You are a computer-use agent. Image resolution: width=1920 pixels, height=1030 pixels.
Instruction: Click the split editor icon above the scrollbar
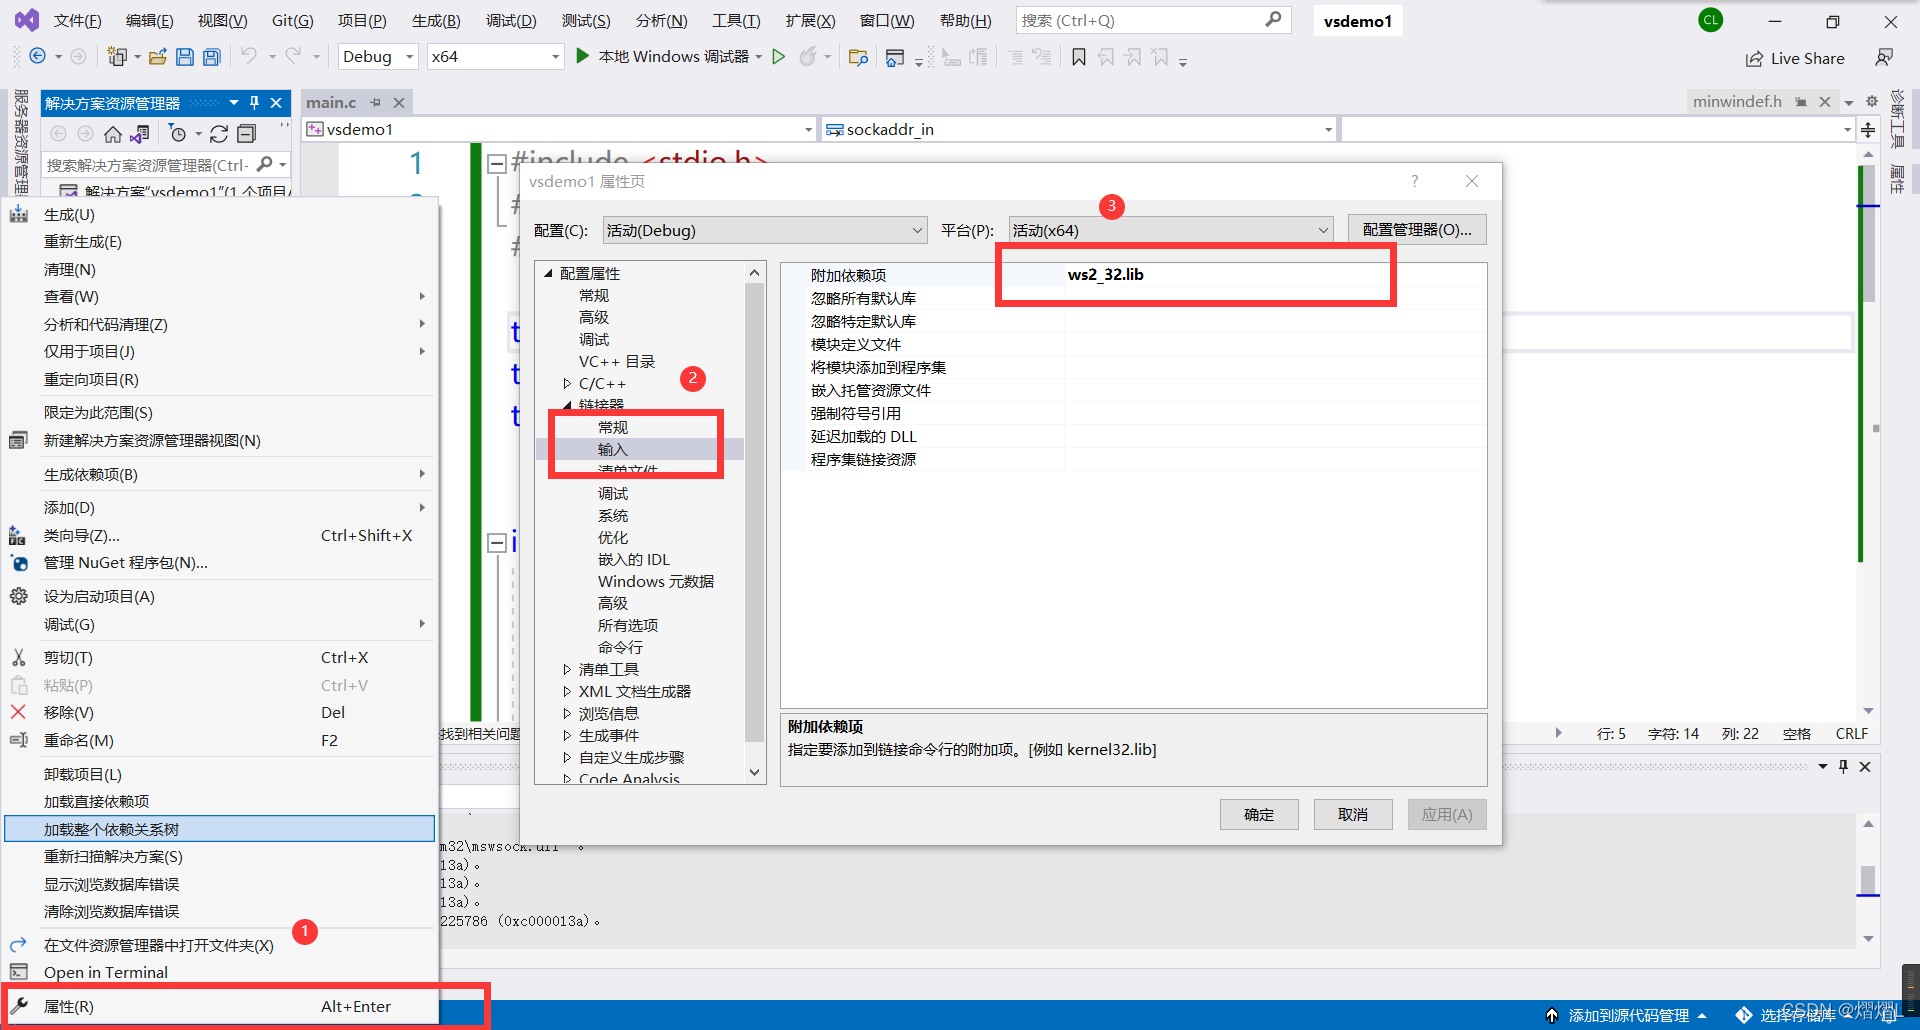coord(1868,129)
